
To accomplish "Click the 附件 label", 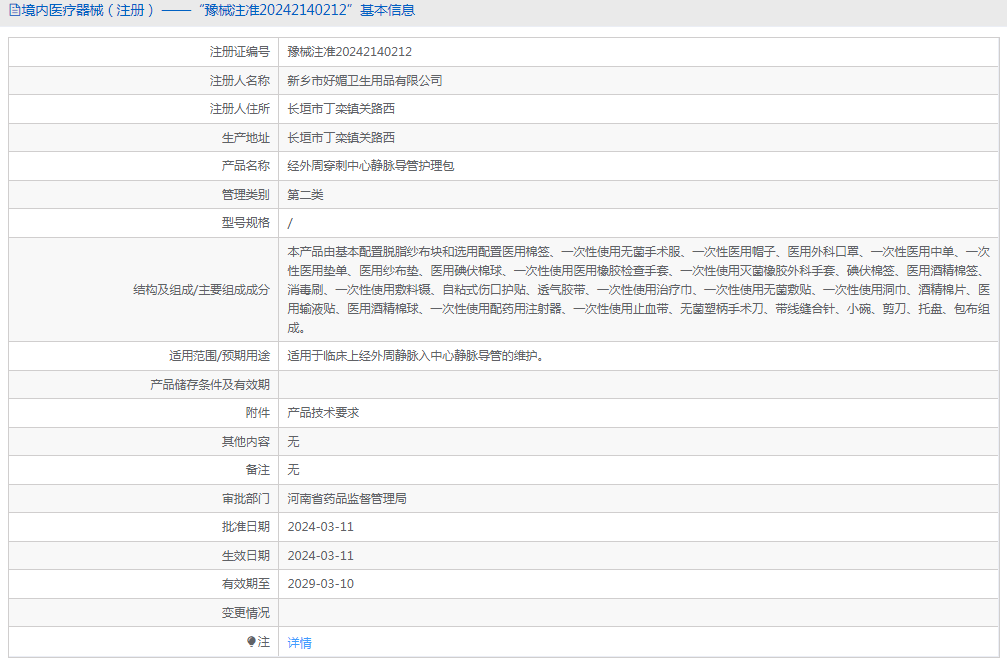I will 258,412.
